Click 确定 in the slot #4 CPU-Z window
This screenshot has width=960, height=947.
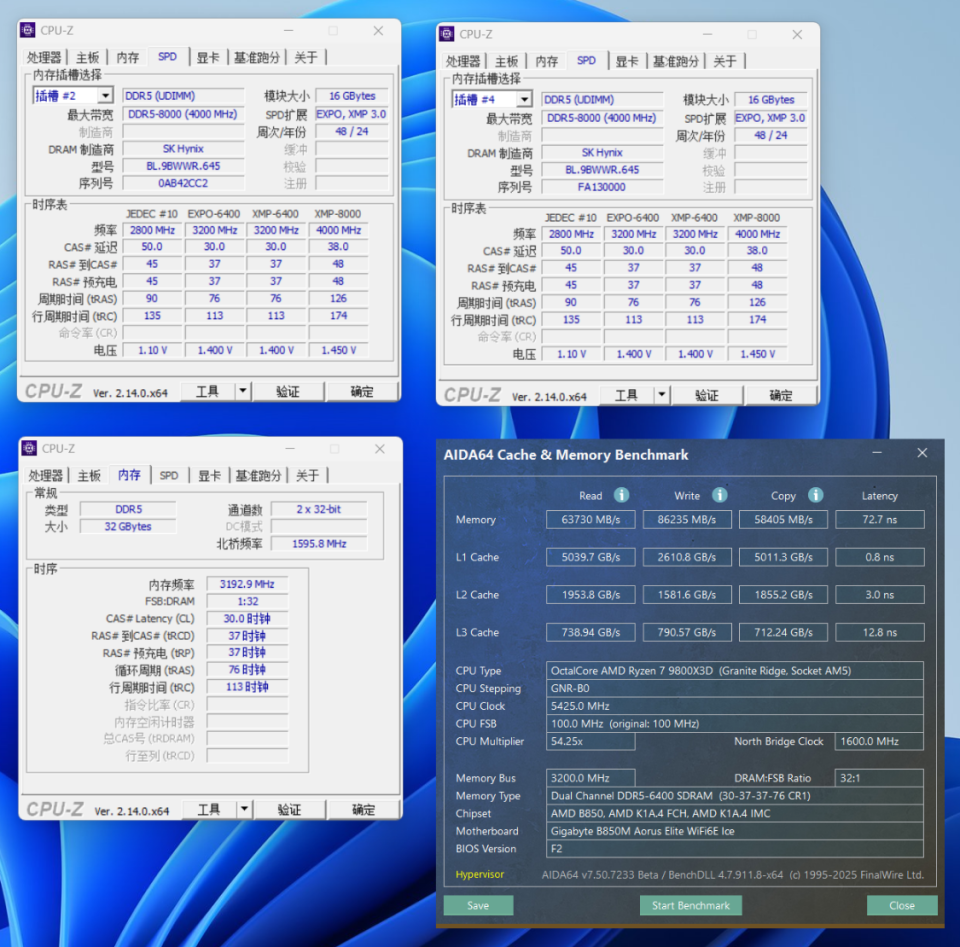(x=781, y=395)
